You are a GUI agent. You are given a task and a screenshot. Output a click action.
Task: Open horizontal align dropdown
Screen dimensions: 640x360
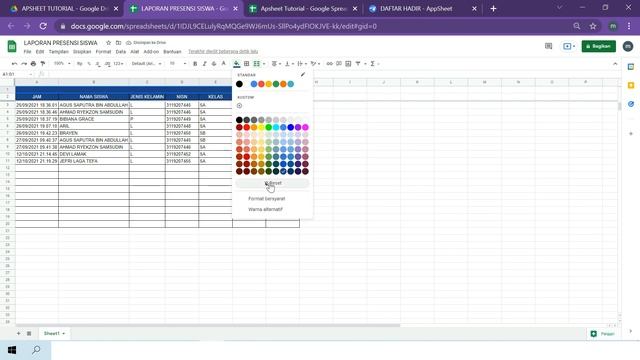276,64
